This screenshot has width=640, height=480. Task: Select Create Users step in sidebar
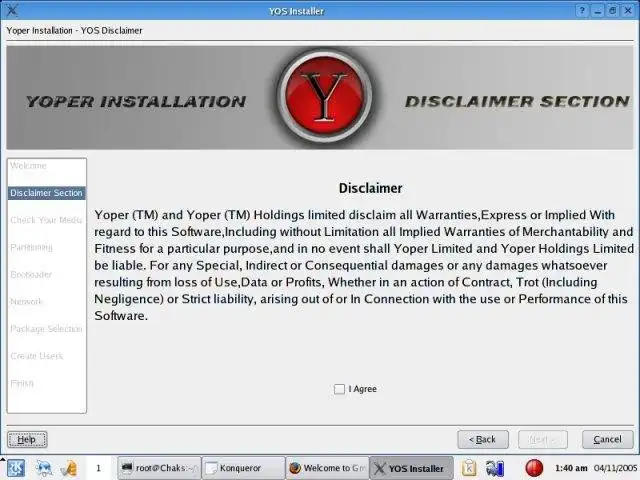click(37, 356)
